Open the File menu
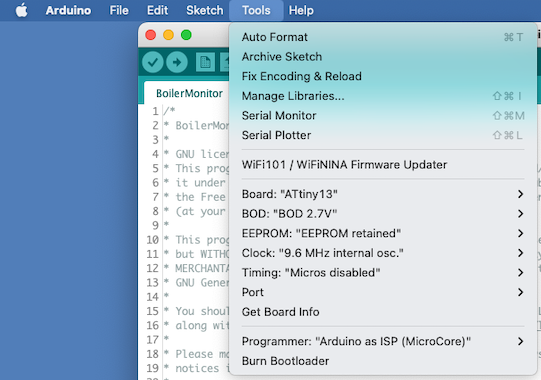The width and height of the screenshot is (541, 380). pos(119,10)
